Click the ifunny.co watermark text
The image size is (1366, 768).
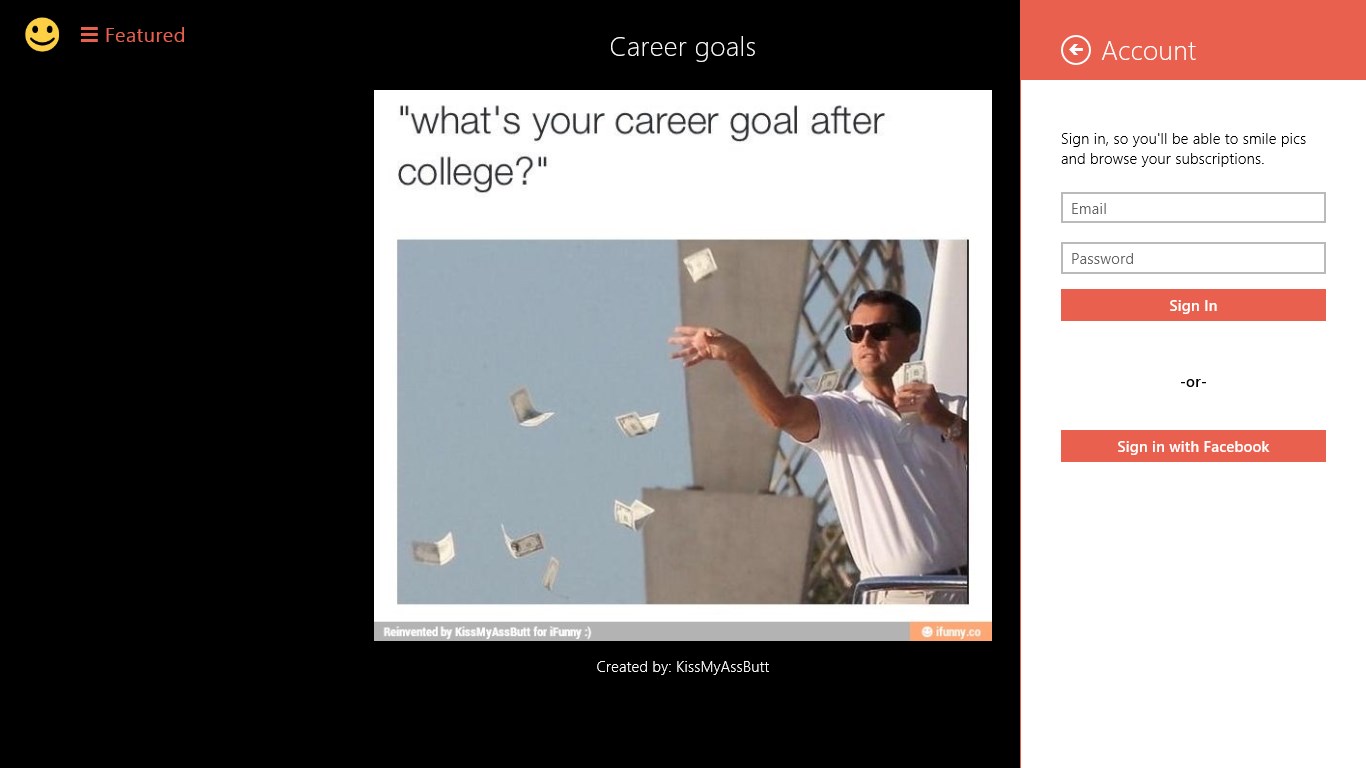pos(957,632)
